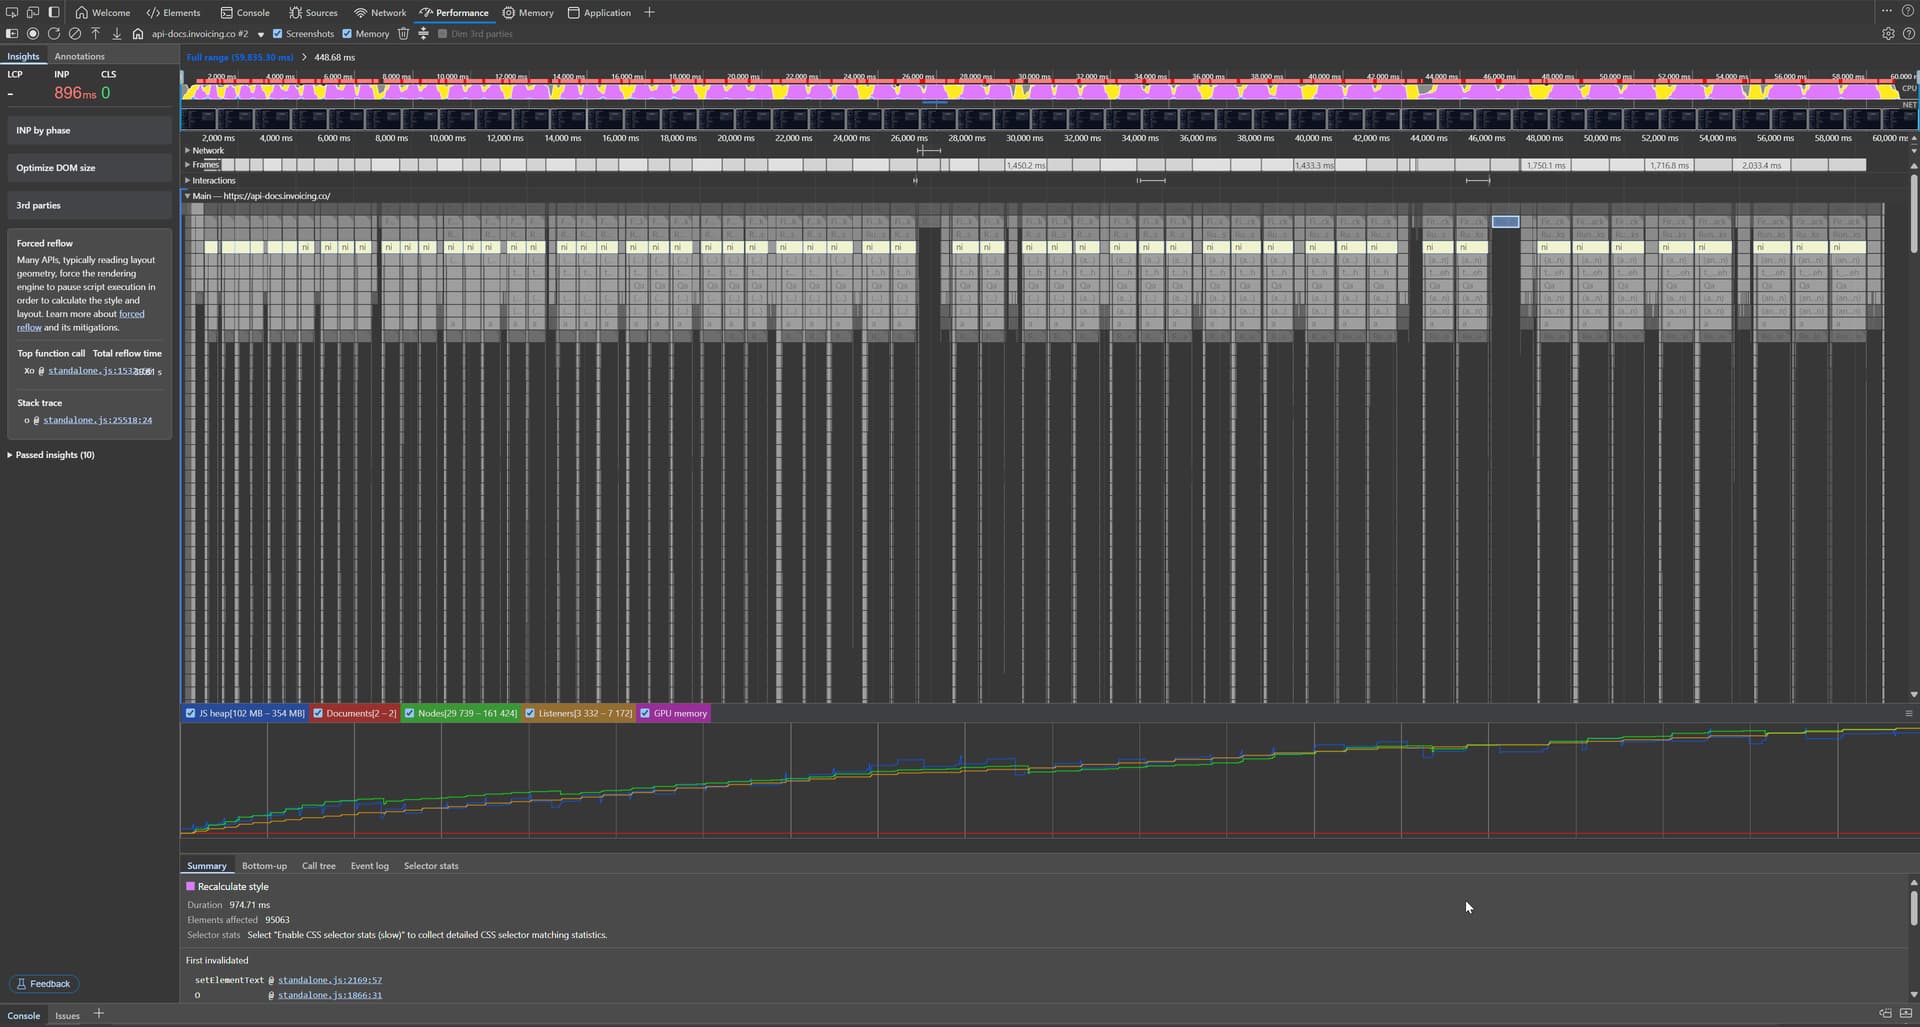Toggle Documents counter checkbox
The image size is (1920, 1027).
click(318, 713)
